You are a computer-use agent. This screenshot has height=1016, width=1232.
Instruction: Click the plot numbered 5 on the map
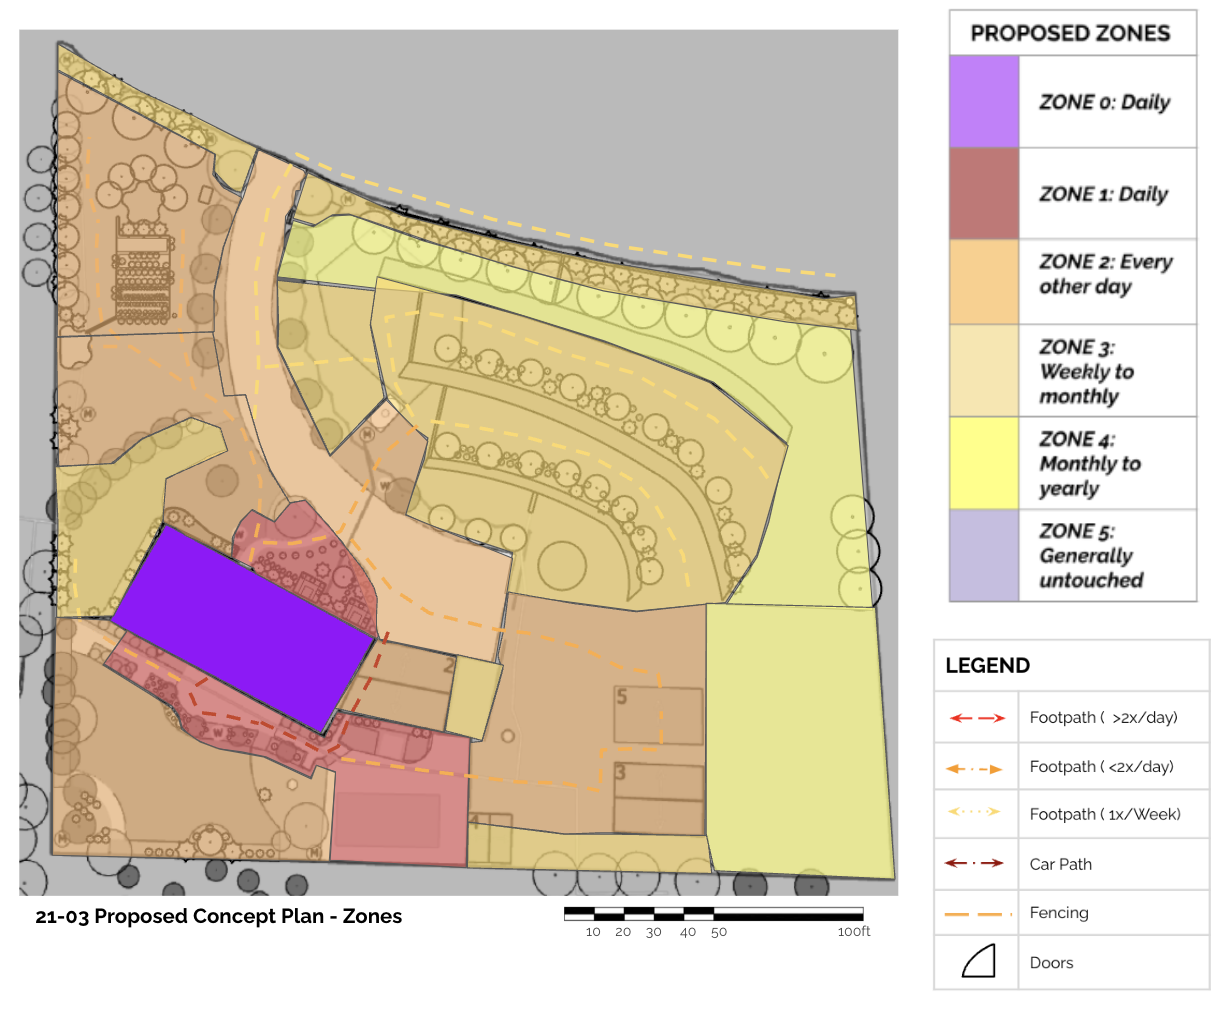658,716
